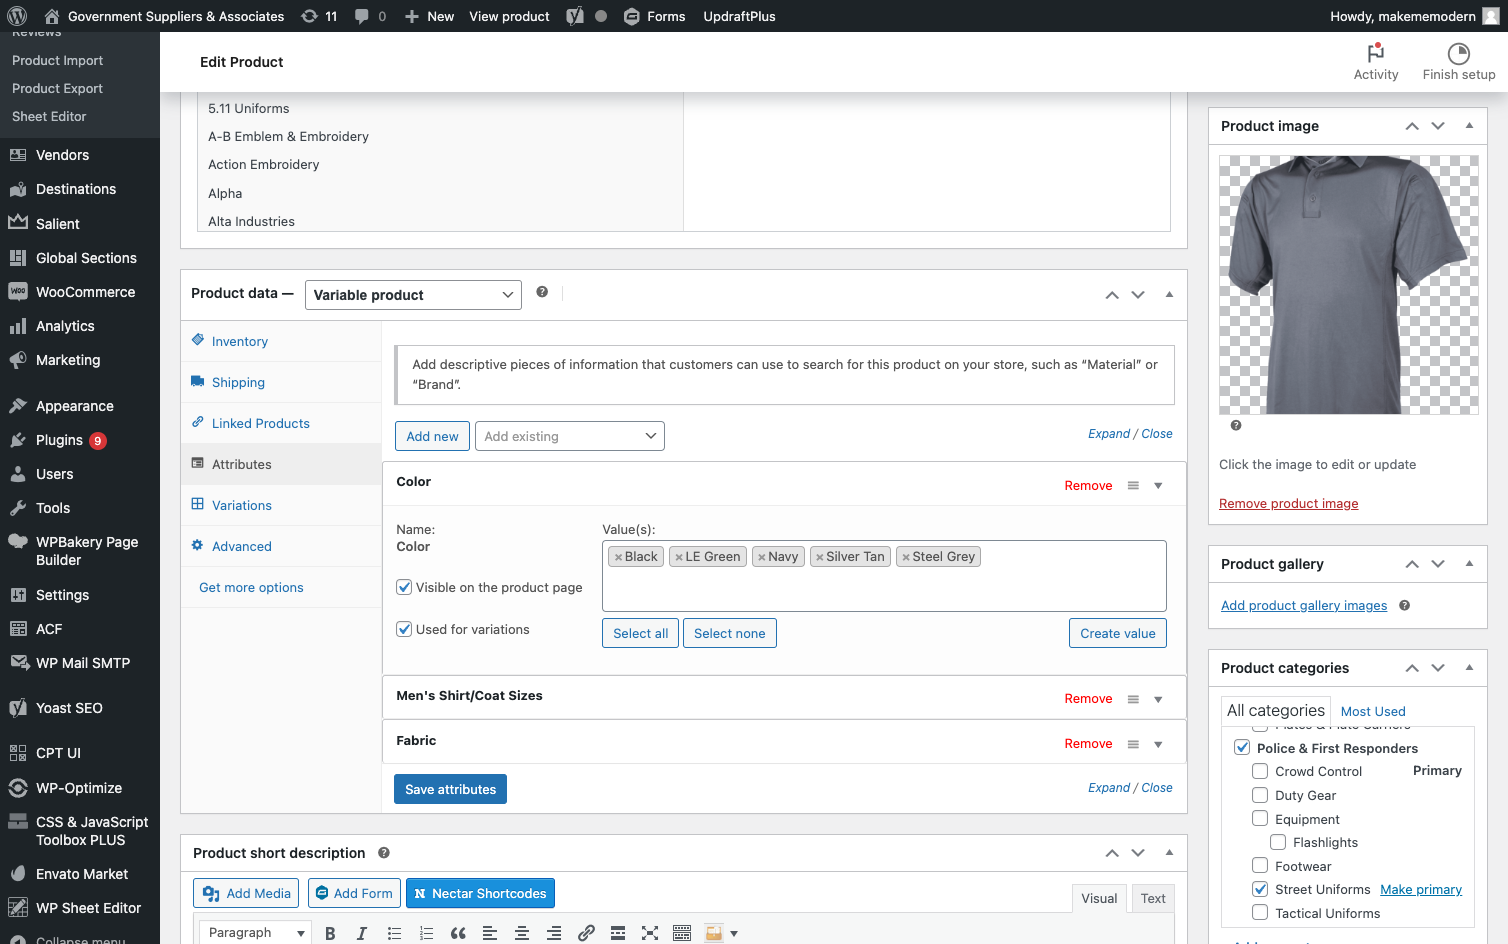1508x944 pixels.
Task: Open the updates icon showing 11
Action: [320, 16]
